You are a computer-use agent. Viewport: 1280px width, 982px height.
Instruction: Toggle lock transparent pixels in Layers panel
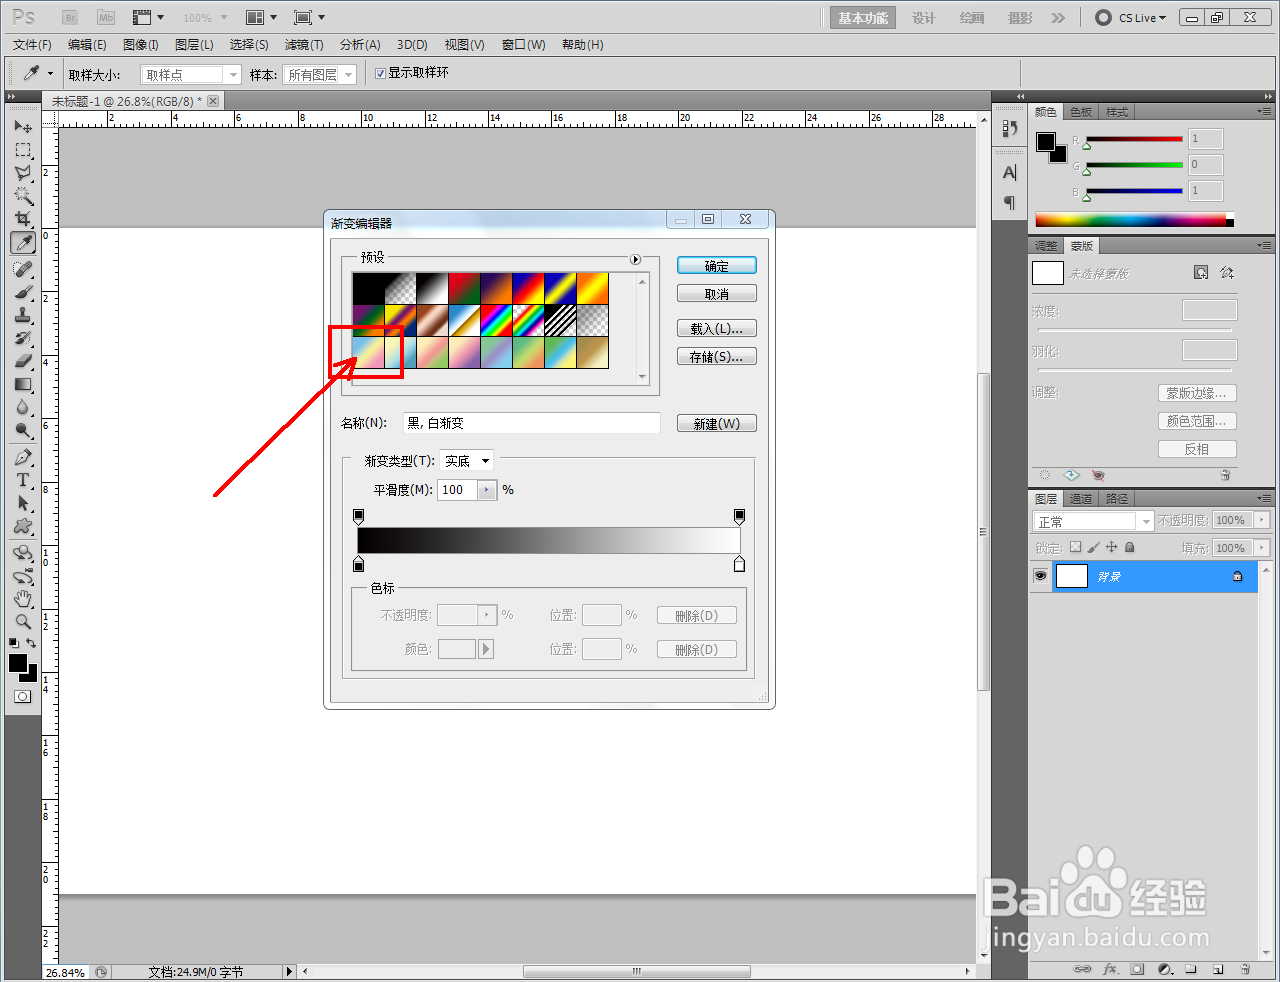point(1075,547)
